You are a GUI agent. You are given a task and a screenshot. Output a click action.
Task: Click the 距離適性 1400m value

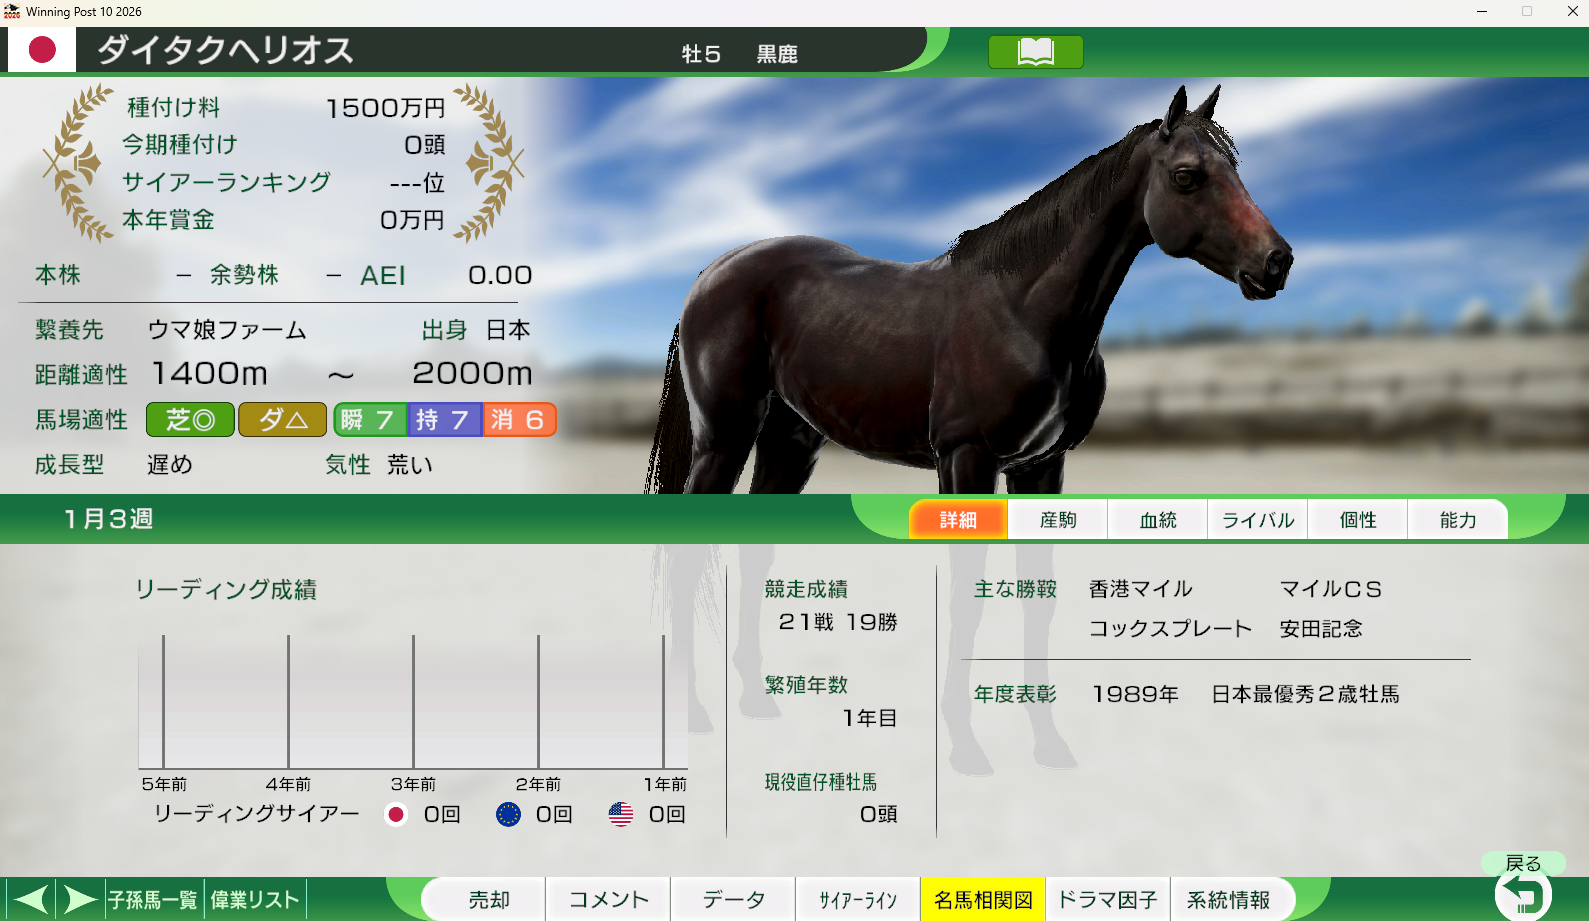(210, 374)
